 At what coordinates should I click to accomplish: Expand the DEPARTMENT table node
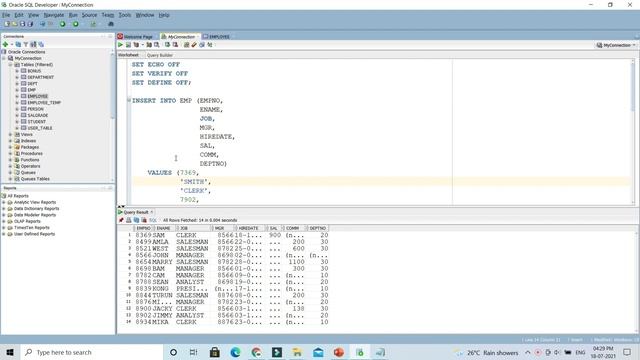(x=17, y=77)
